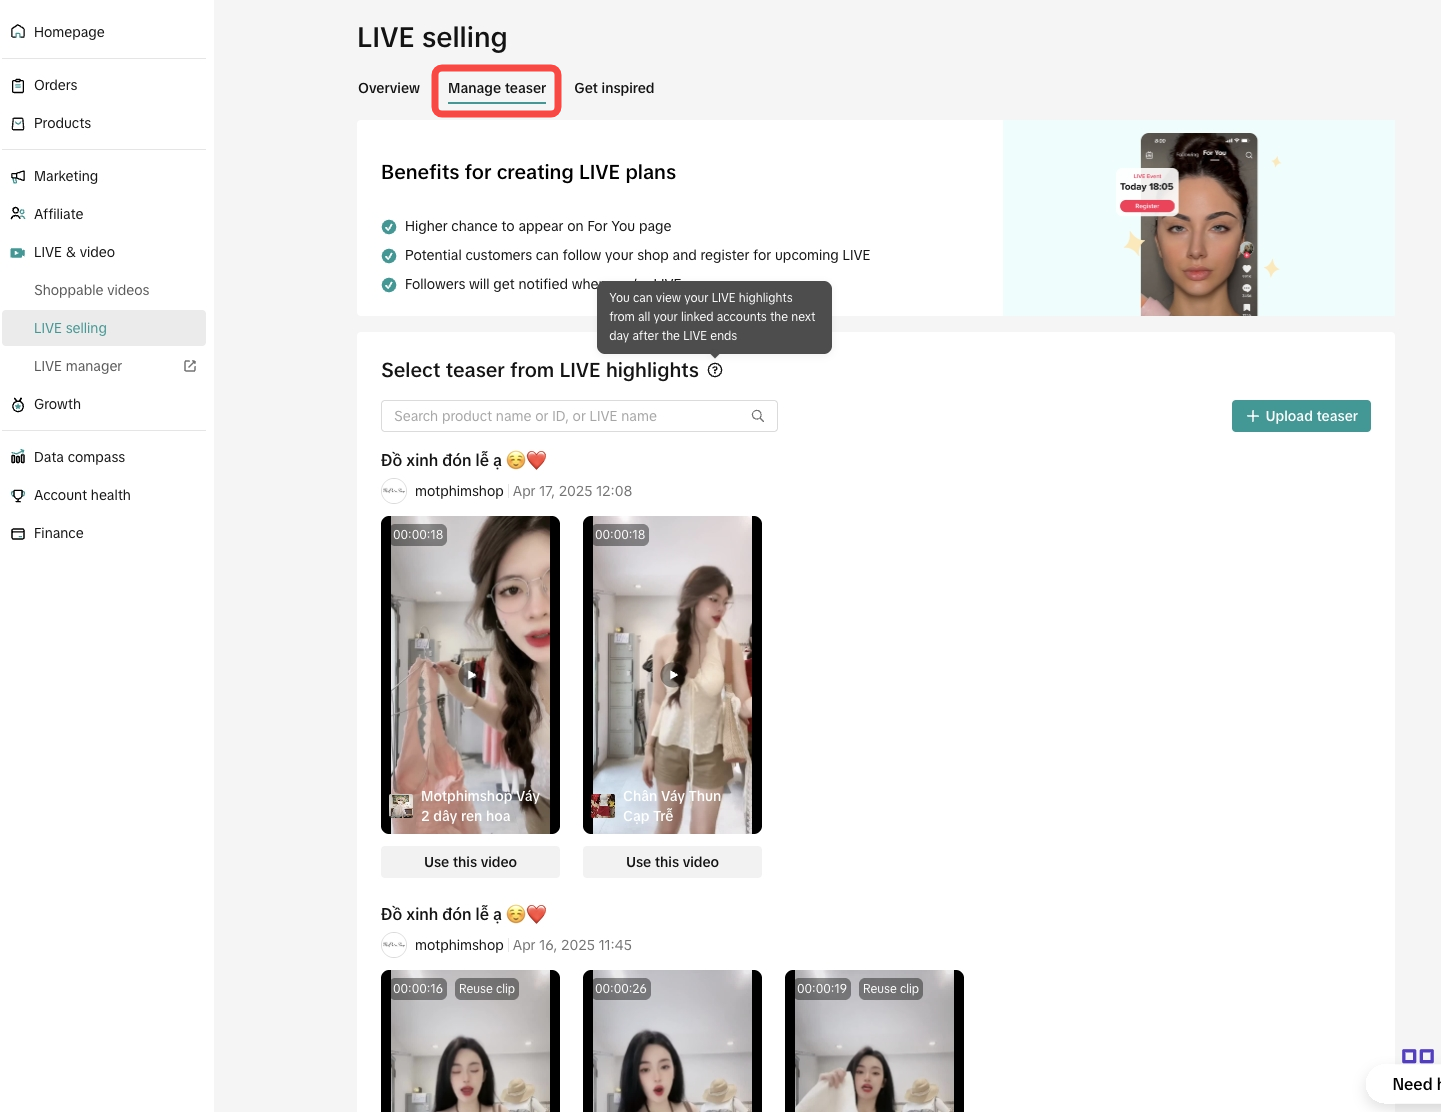The width and height of the screenshot is (1441, 1112).
Task: Click the Products bag icon
Action: coord(18,124)
